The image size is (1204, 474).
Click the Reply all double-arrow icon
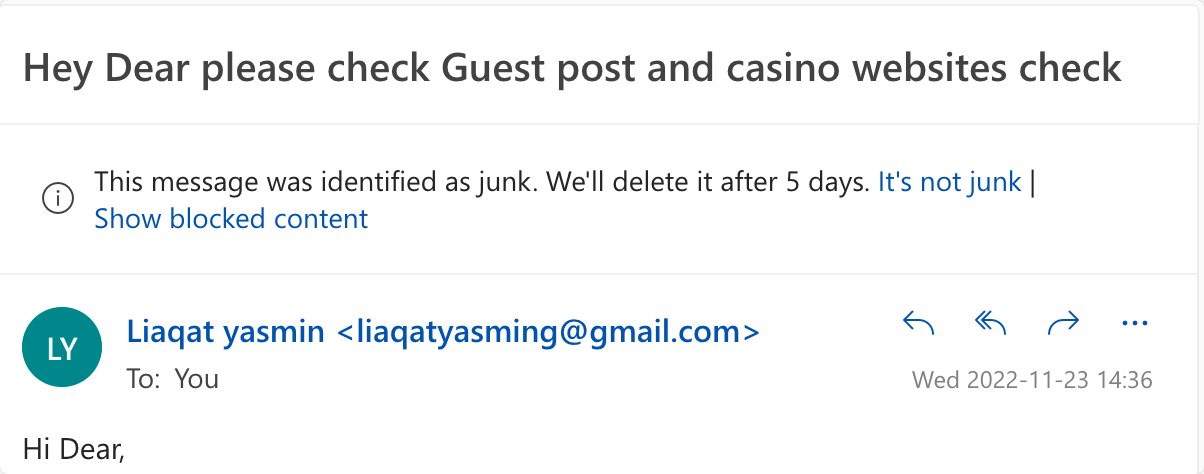[x=990, y=322]
